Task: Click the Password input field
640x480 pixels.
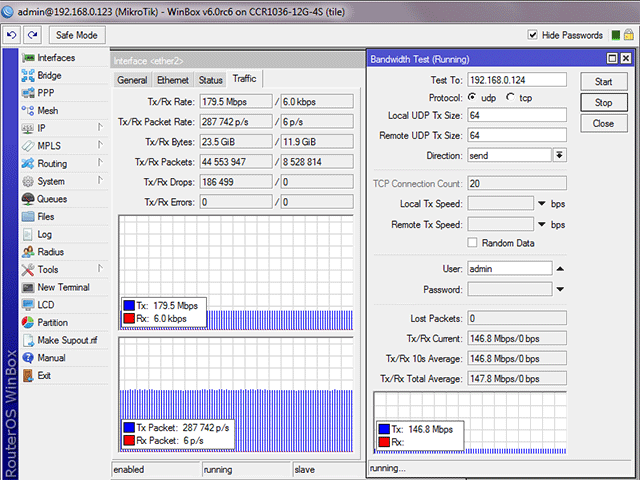Action: 510,289
